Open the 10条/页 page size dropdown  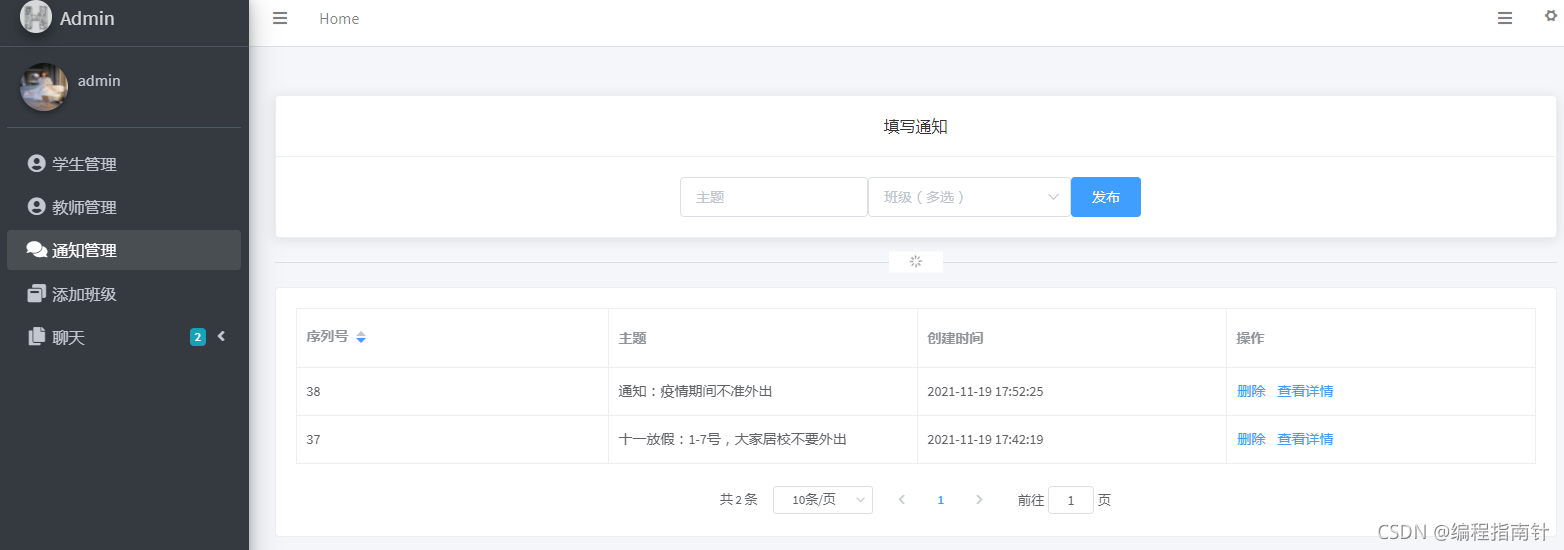pyautogui.click(x=823, y=500)
